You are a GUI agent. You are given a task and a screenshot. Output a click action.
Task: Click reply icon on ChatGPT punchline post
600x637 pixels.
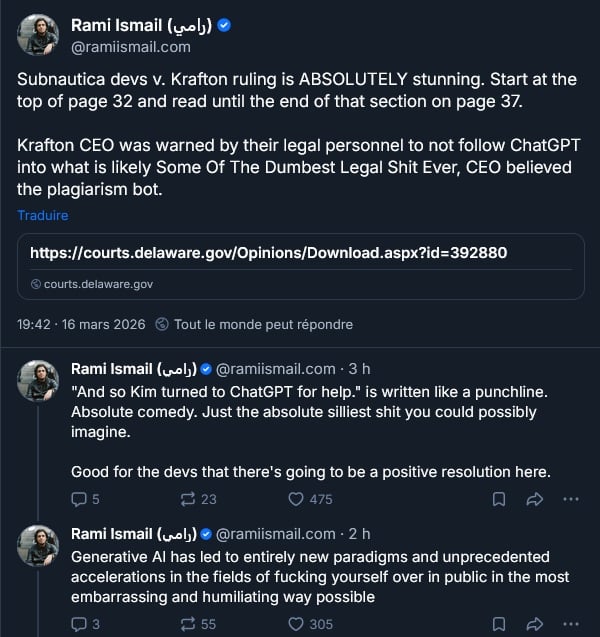[80, 499]
